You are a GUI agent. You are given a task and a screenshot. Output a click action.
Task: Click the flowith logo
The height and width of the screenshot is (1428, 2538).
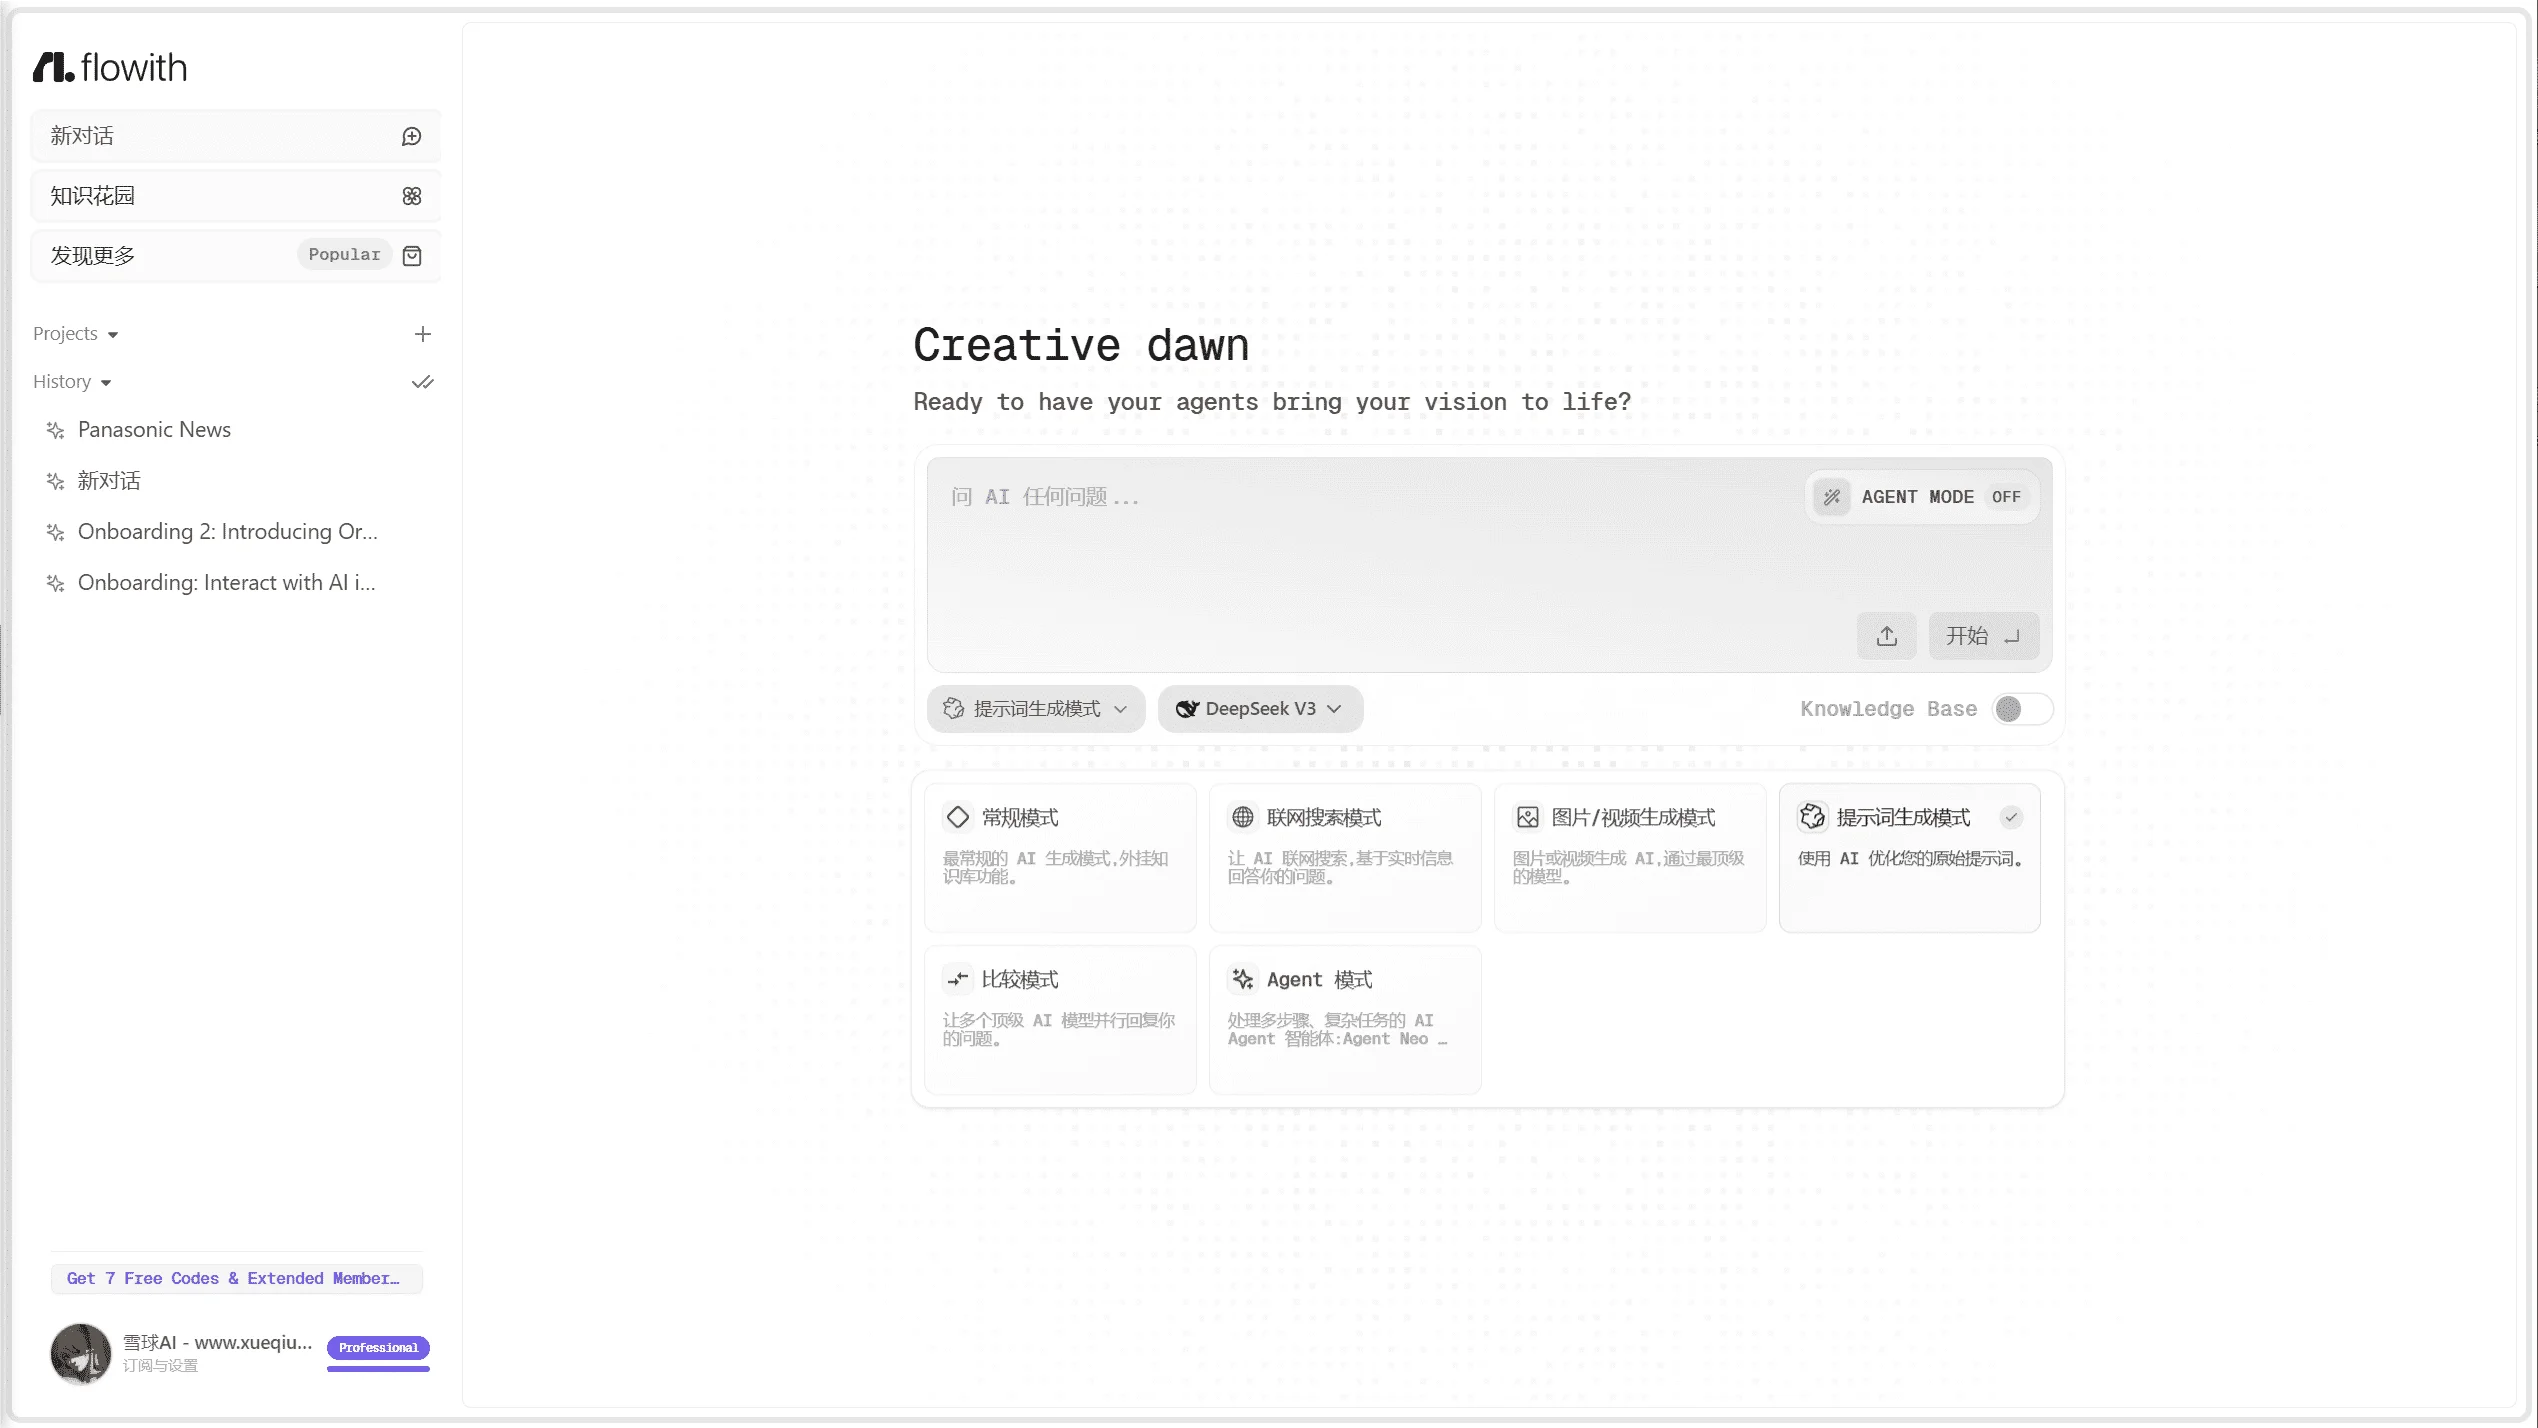click(x=110, y=67)
